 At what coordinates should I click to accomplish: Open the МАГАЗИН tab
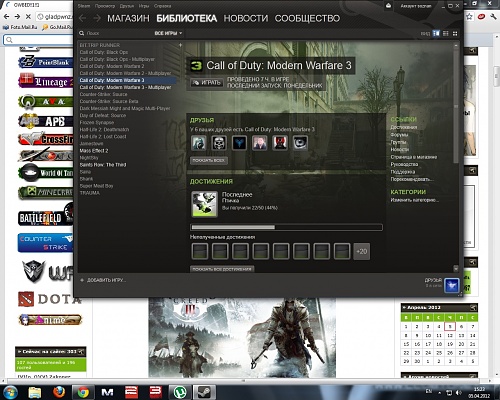pos(128,18)
